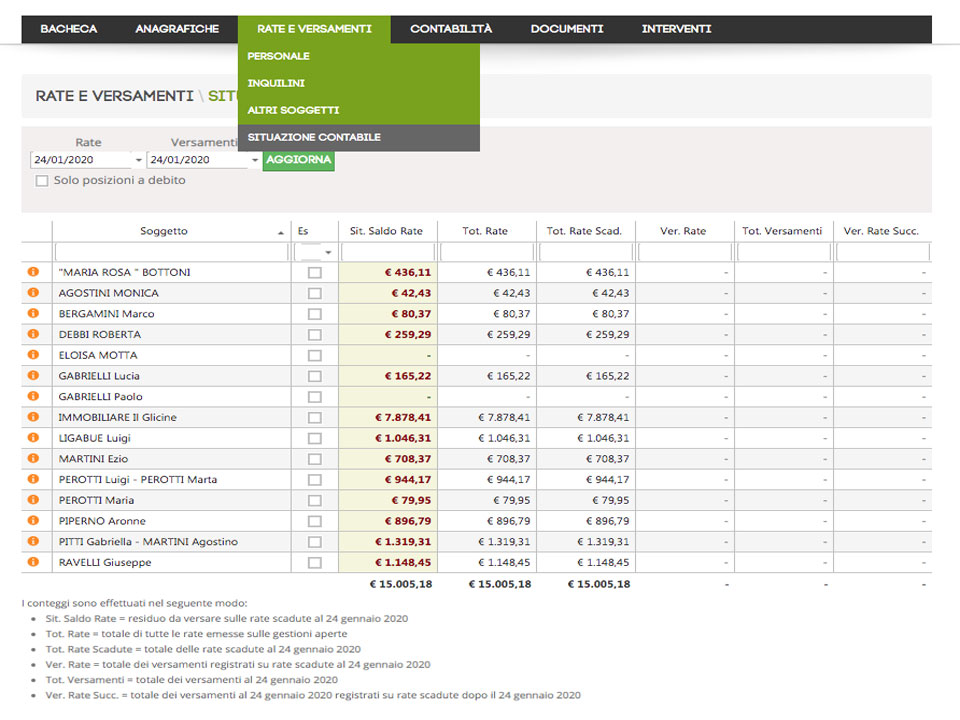Image resolution: width=960 pixels, height=720 pixels.
Task: Click info icon next to AGOSTINI MONICA
Action: pos(33,293)
